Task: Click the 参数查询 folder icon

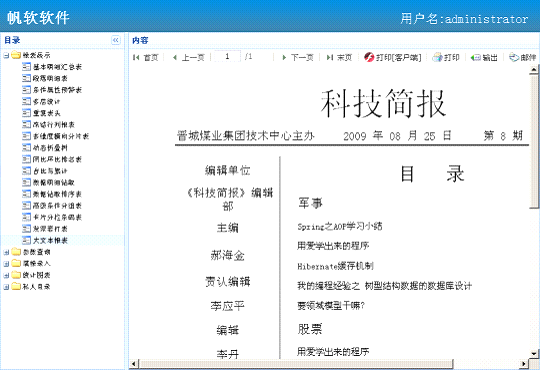Action: coord(16,252)
